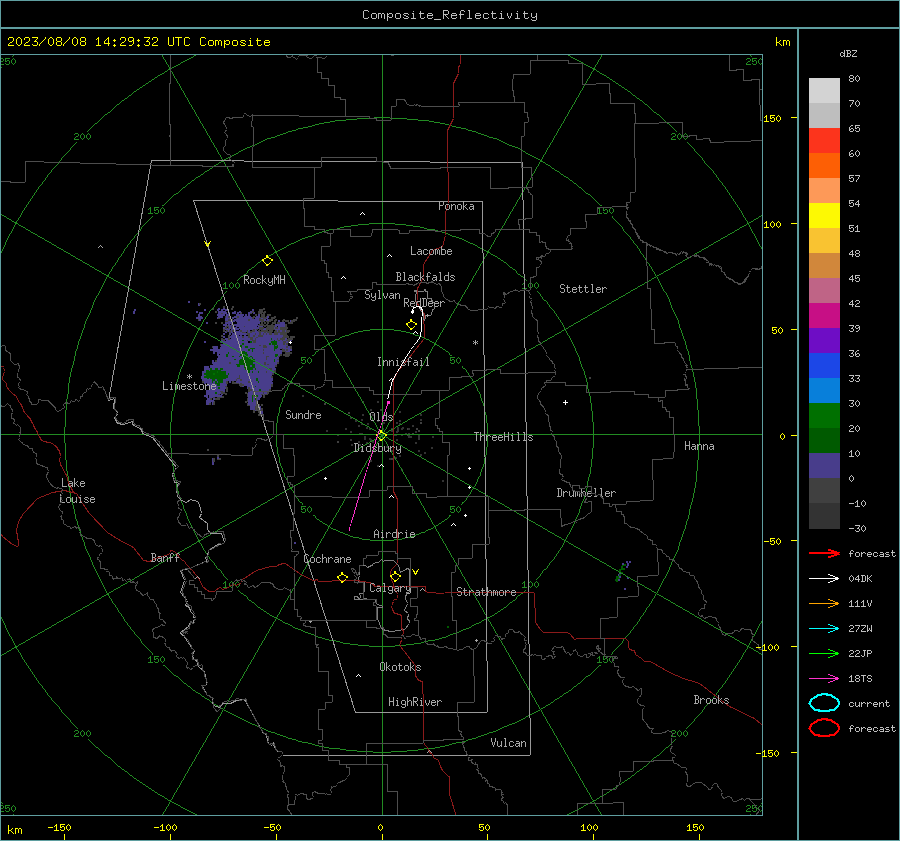Click the Strathmore label
The width and height of the screenshot is (900, 841).
pyautogui.click(x=486, y=592)
